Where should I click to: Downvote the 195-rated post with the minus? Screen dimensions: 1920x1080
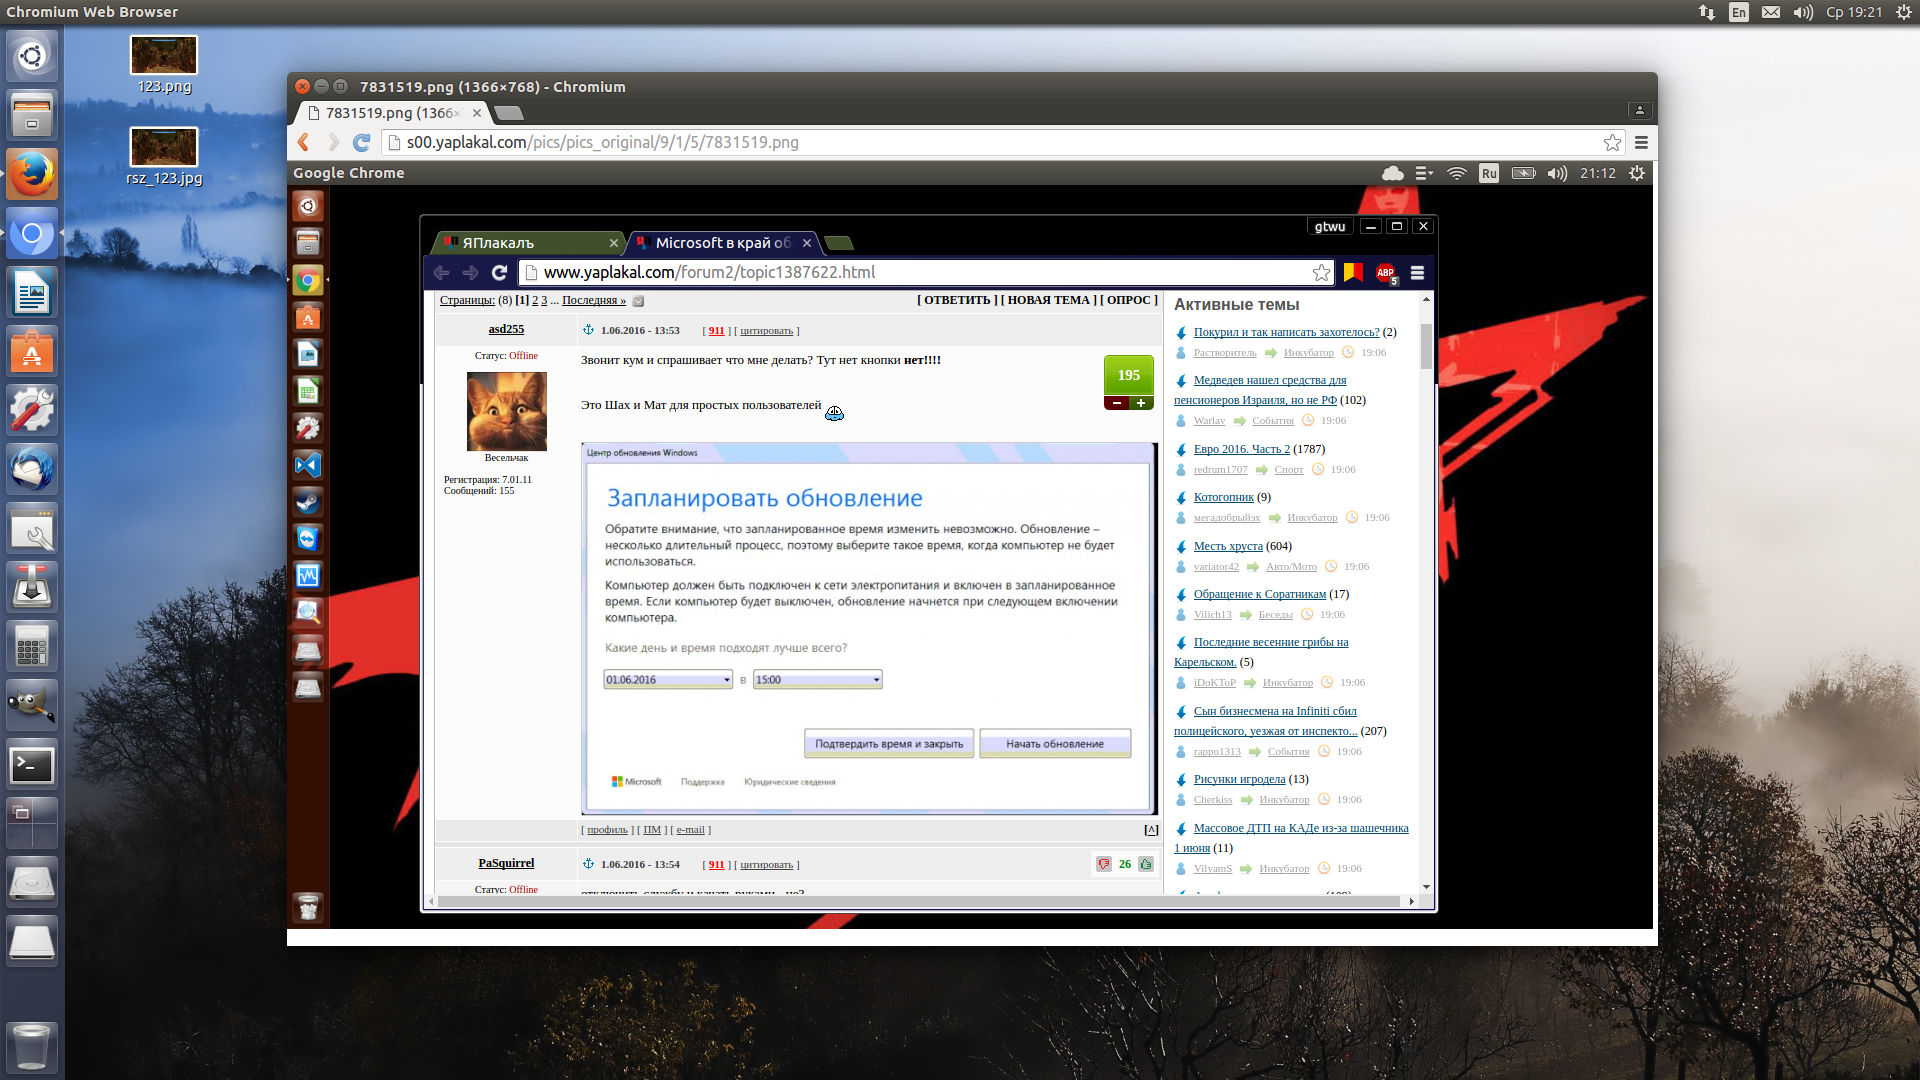(1117, 403)
